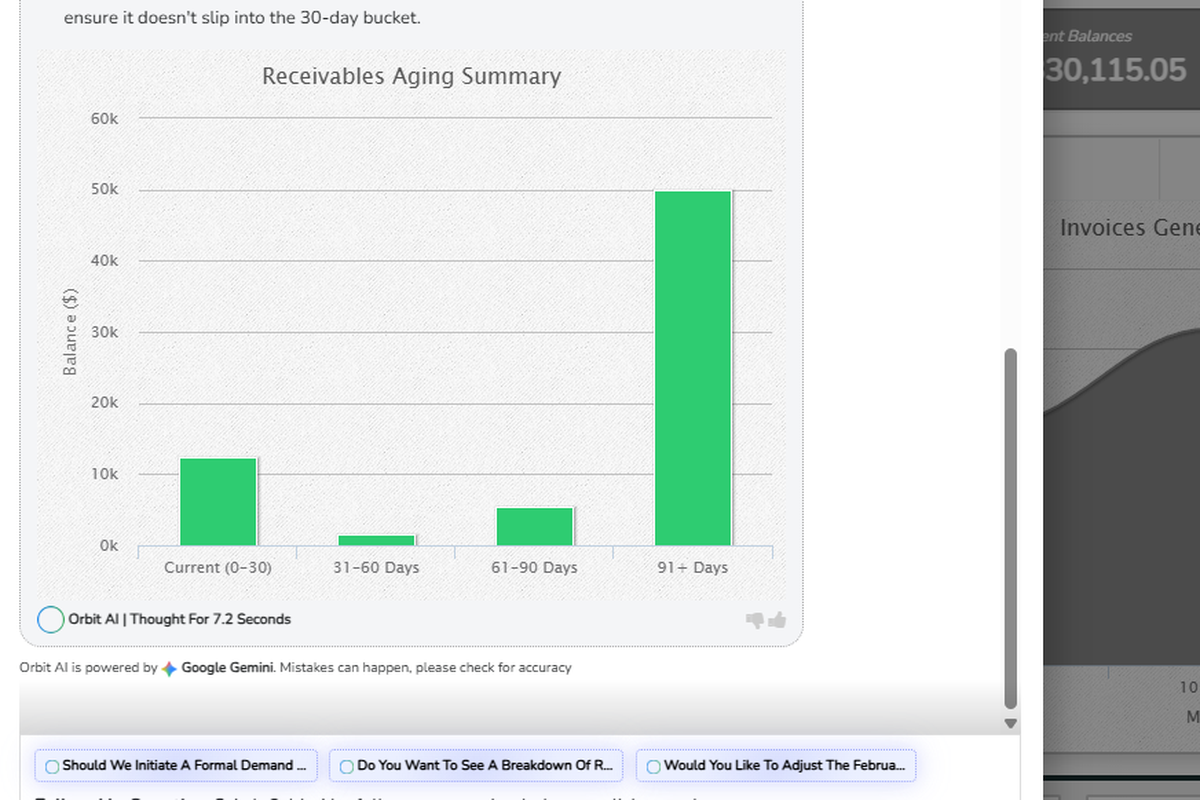Click the chat panel scrollbar thumb

1010,528
